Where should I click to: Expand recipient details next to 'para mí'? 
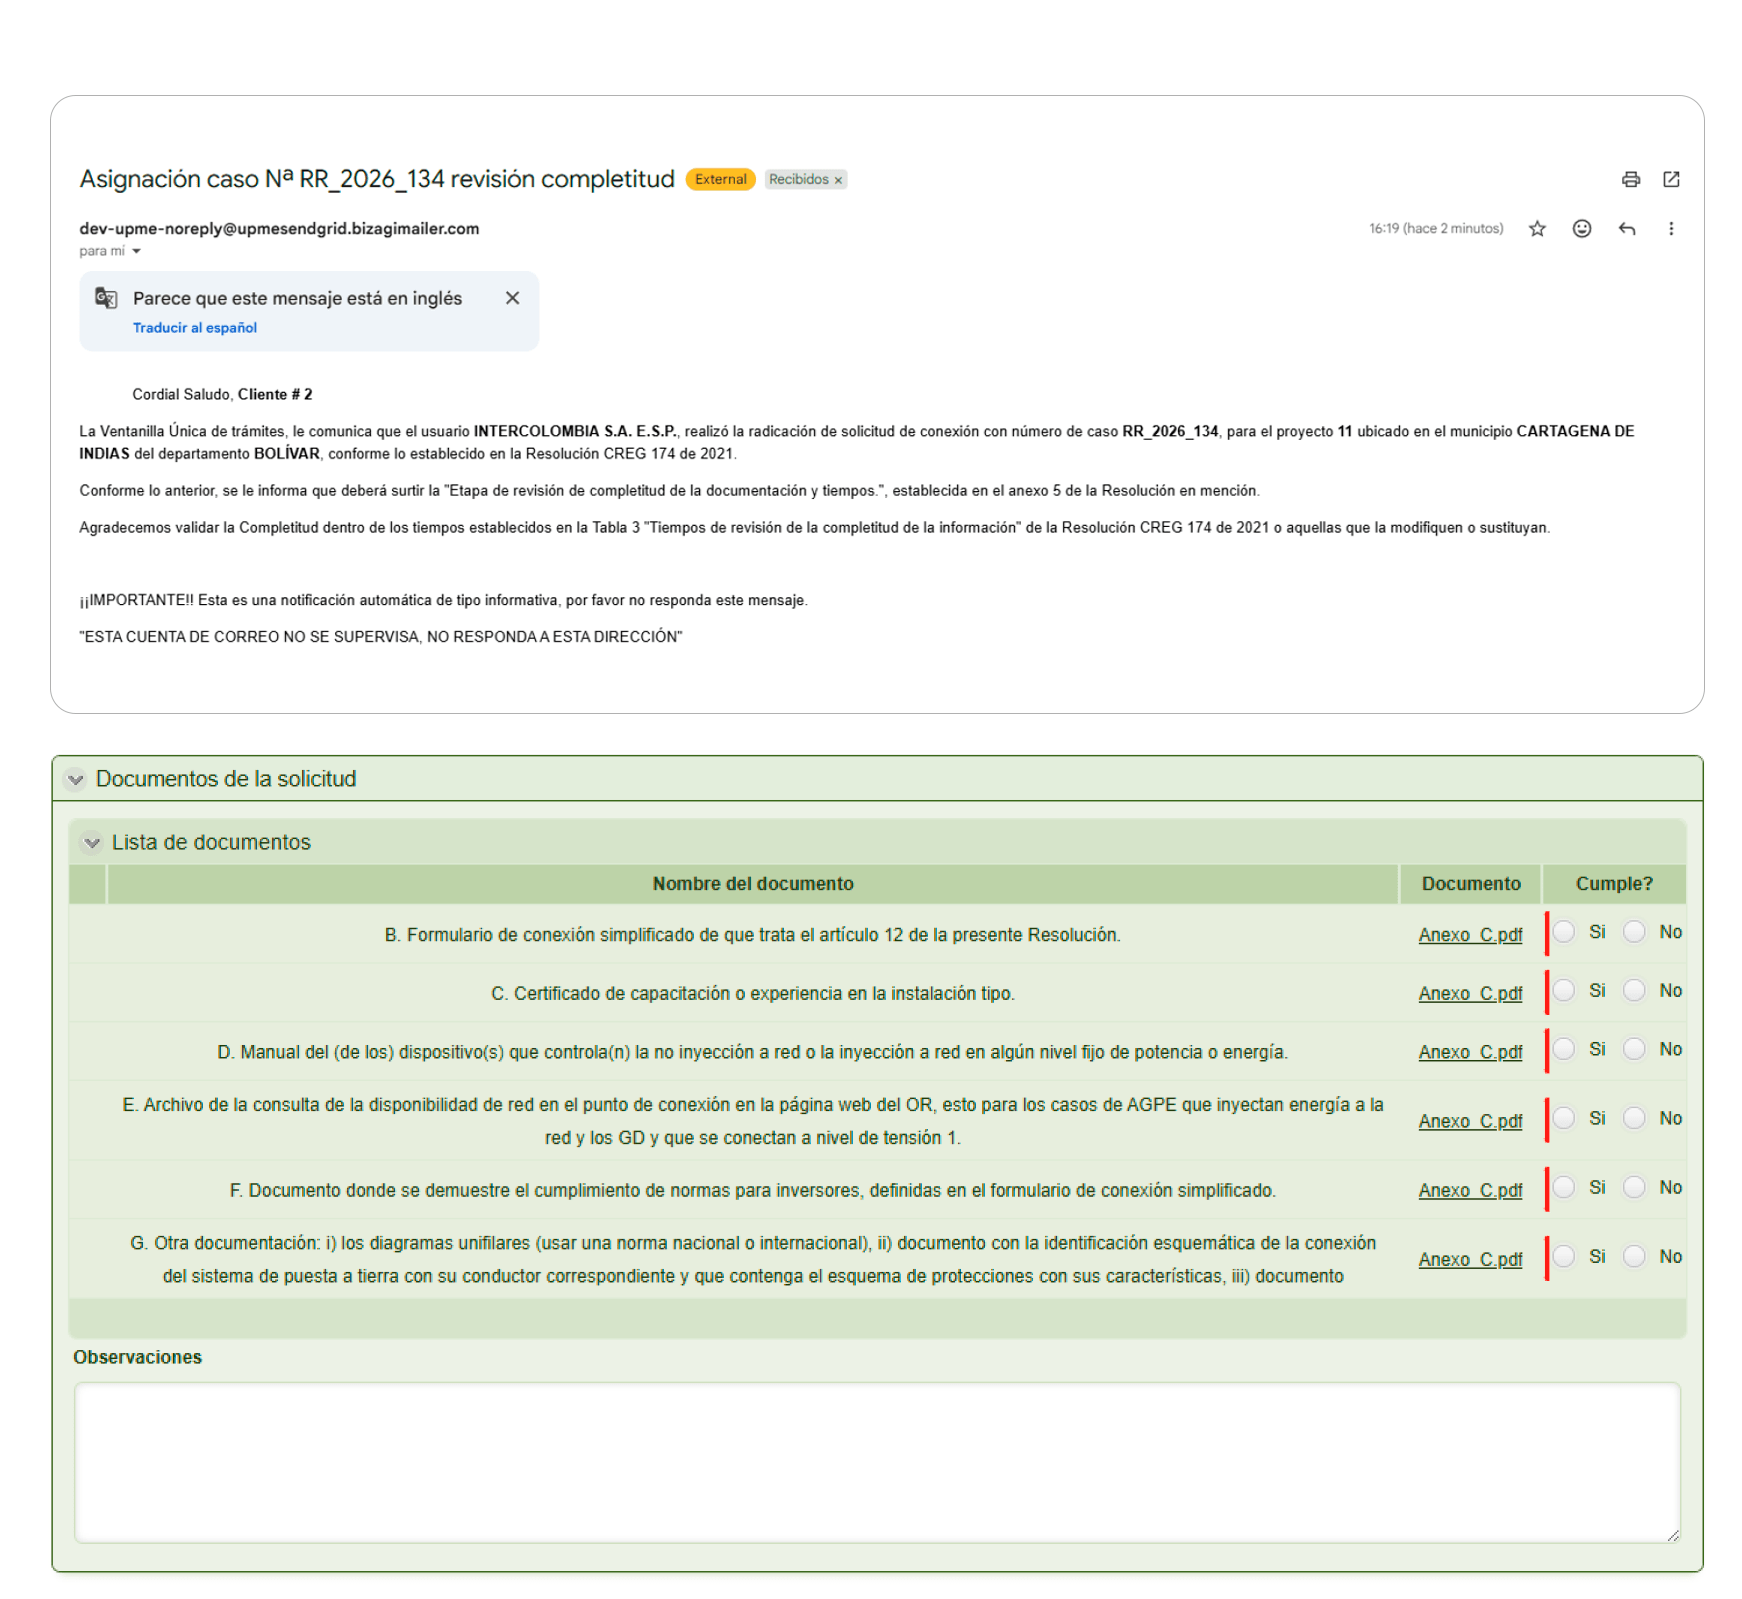(137, 251)
